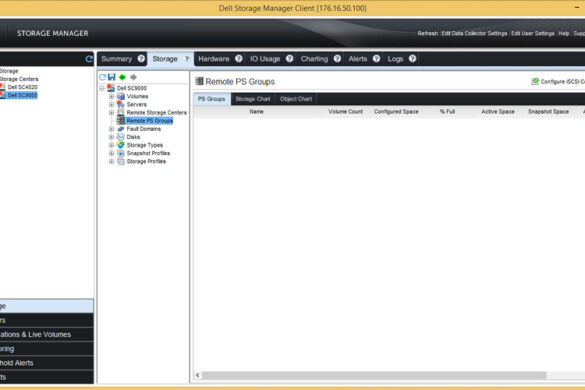585x390 pixels.
Task: Click the tree refresh icon in the Storage toolbar
Action: [x=102, y=77]
